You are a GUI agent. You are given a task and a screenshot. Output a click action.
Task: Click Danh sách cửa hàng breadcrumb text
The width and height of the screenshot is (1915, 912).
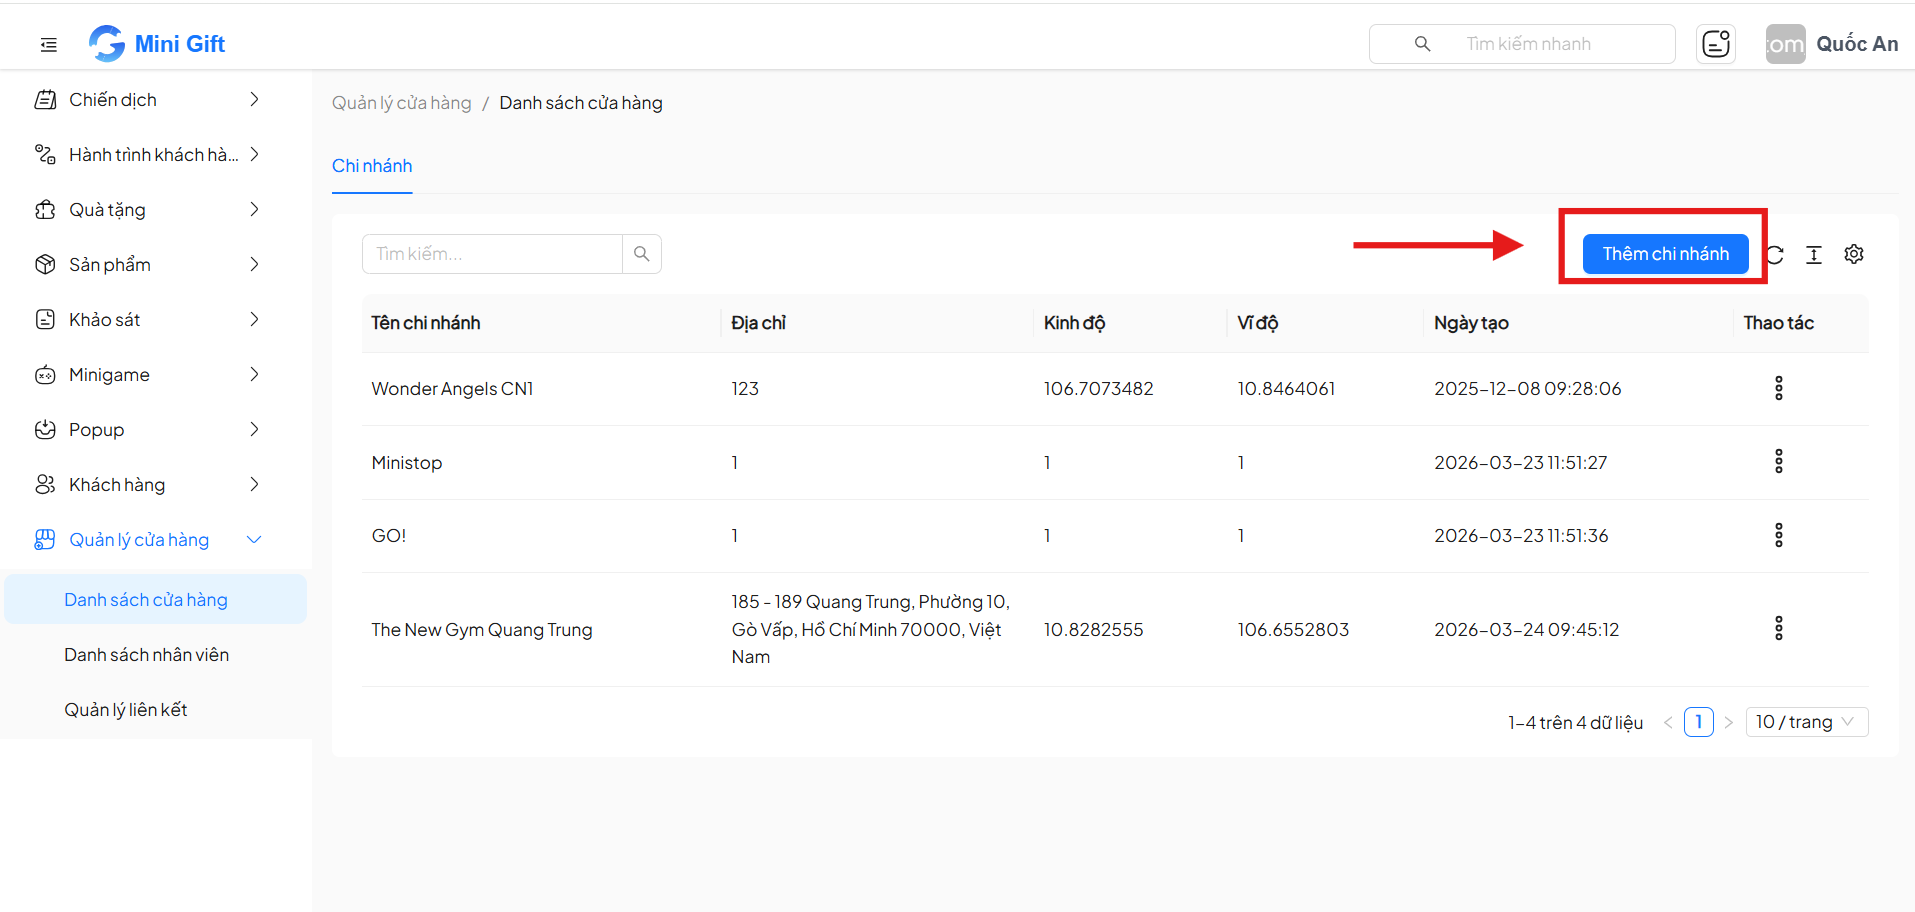click(x=581, y=103)
